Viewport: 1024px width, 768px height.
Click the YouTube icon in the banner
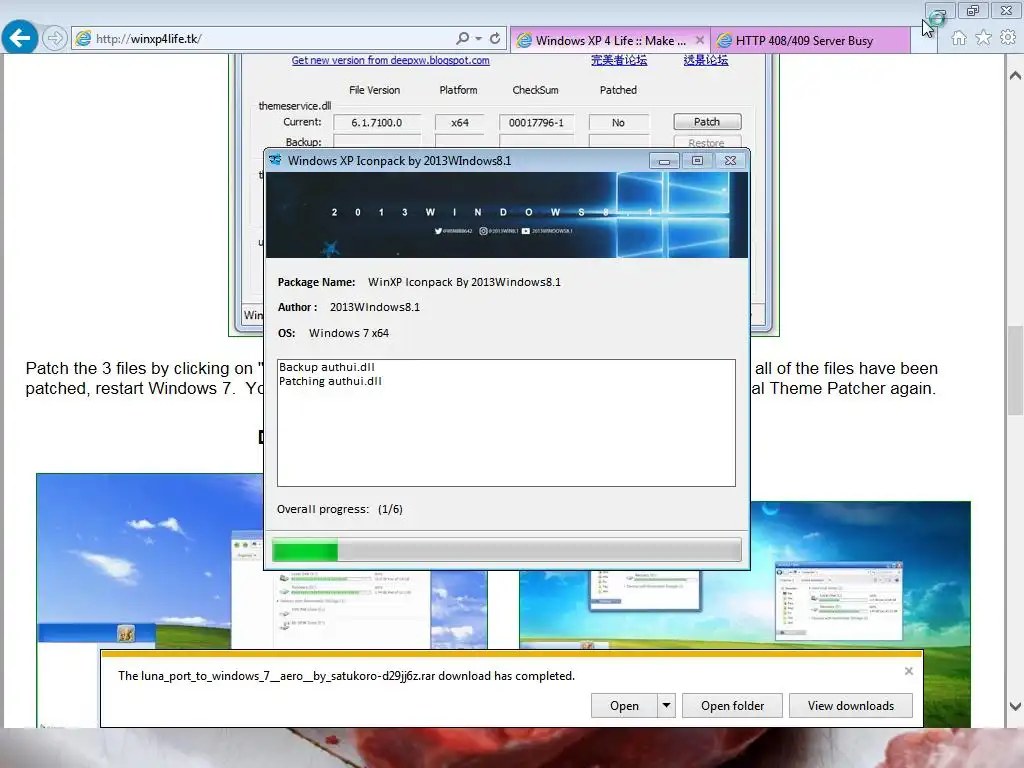click(x=526, y=231)
